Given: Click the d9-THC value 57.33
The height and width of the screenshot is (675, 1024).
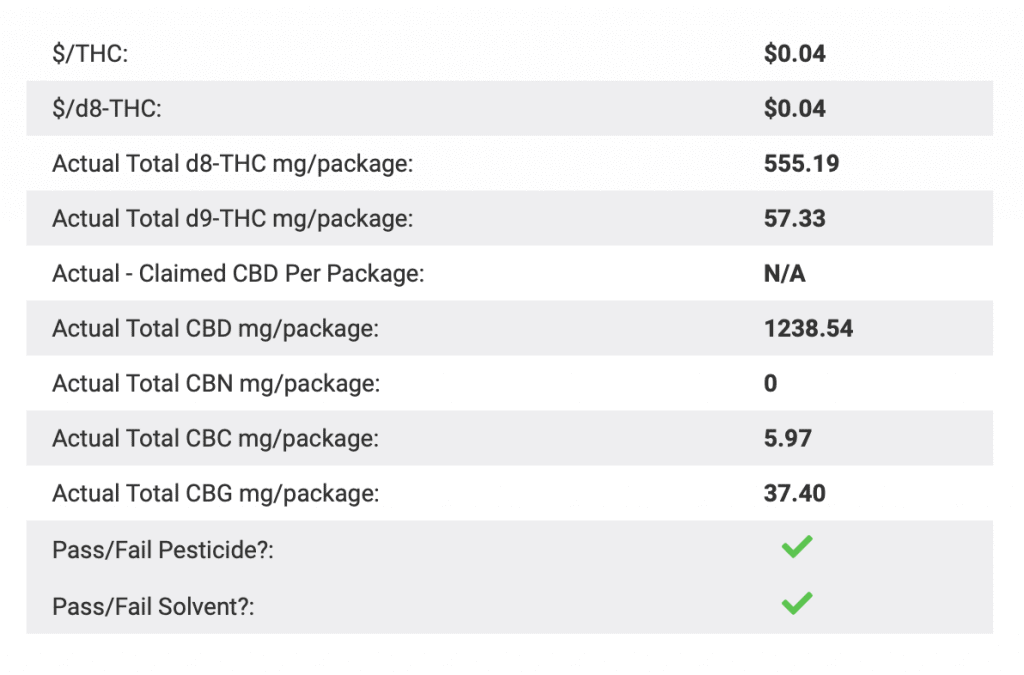Looking at the screenshot, I should point(795,218).
